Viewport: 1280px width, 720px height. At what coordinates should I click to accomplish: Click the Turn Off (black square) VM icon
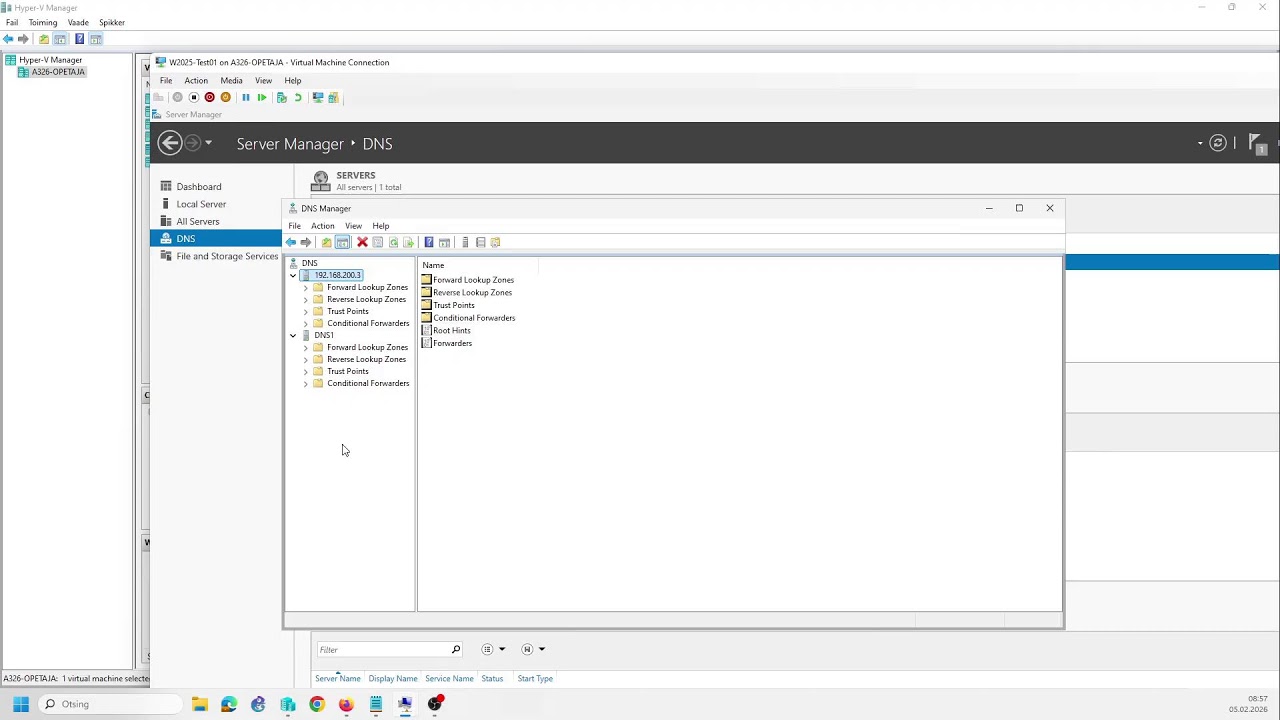tap(194, 97)
